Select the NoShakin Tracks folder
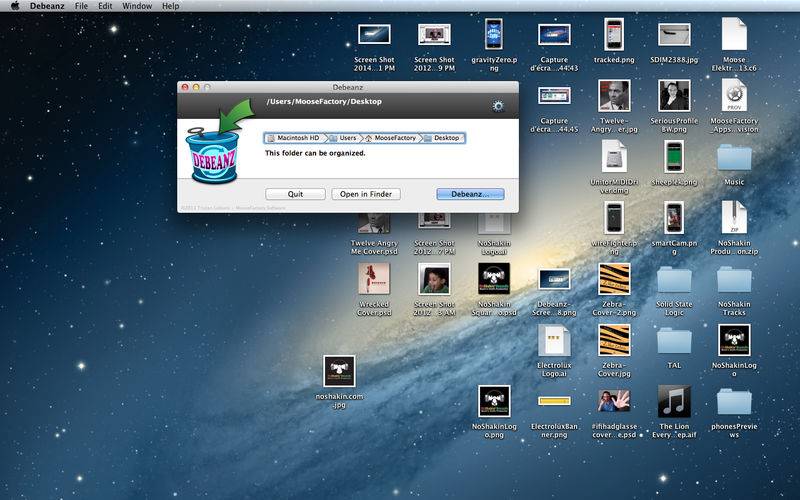 (734, 280)
